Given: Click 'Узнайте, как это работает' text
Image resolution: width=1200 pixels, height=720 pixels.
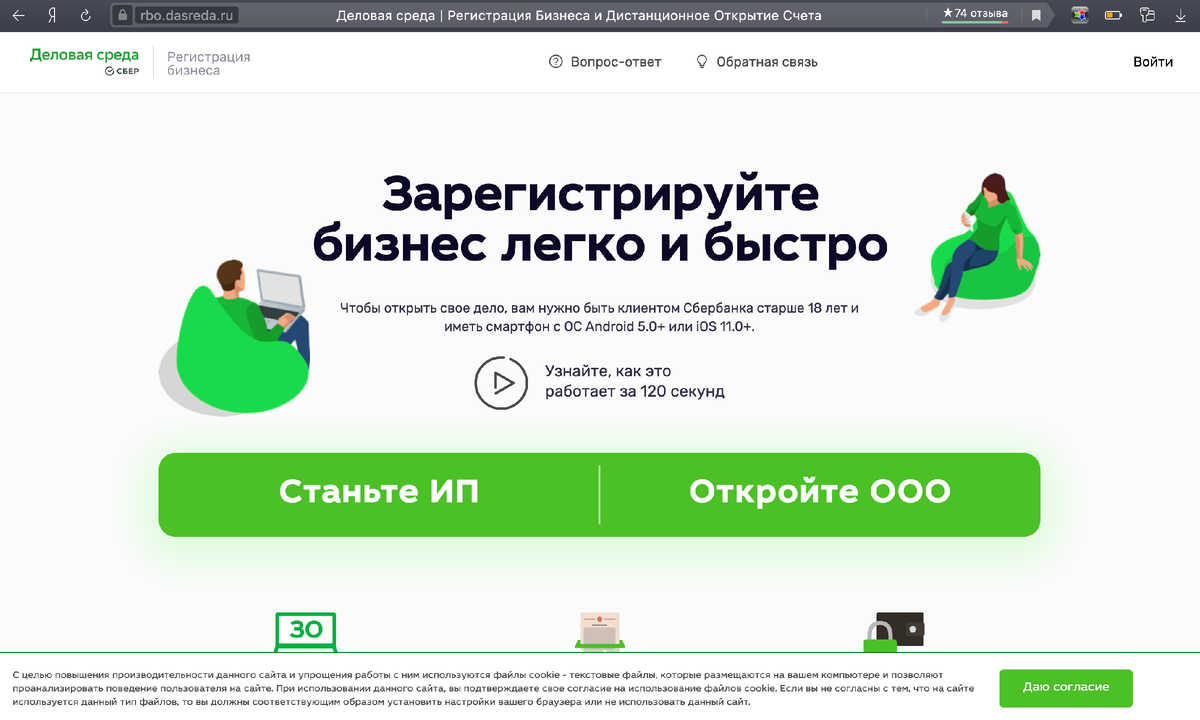Looking at the screenshot, I should coord(634,381).
